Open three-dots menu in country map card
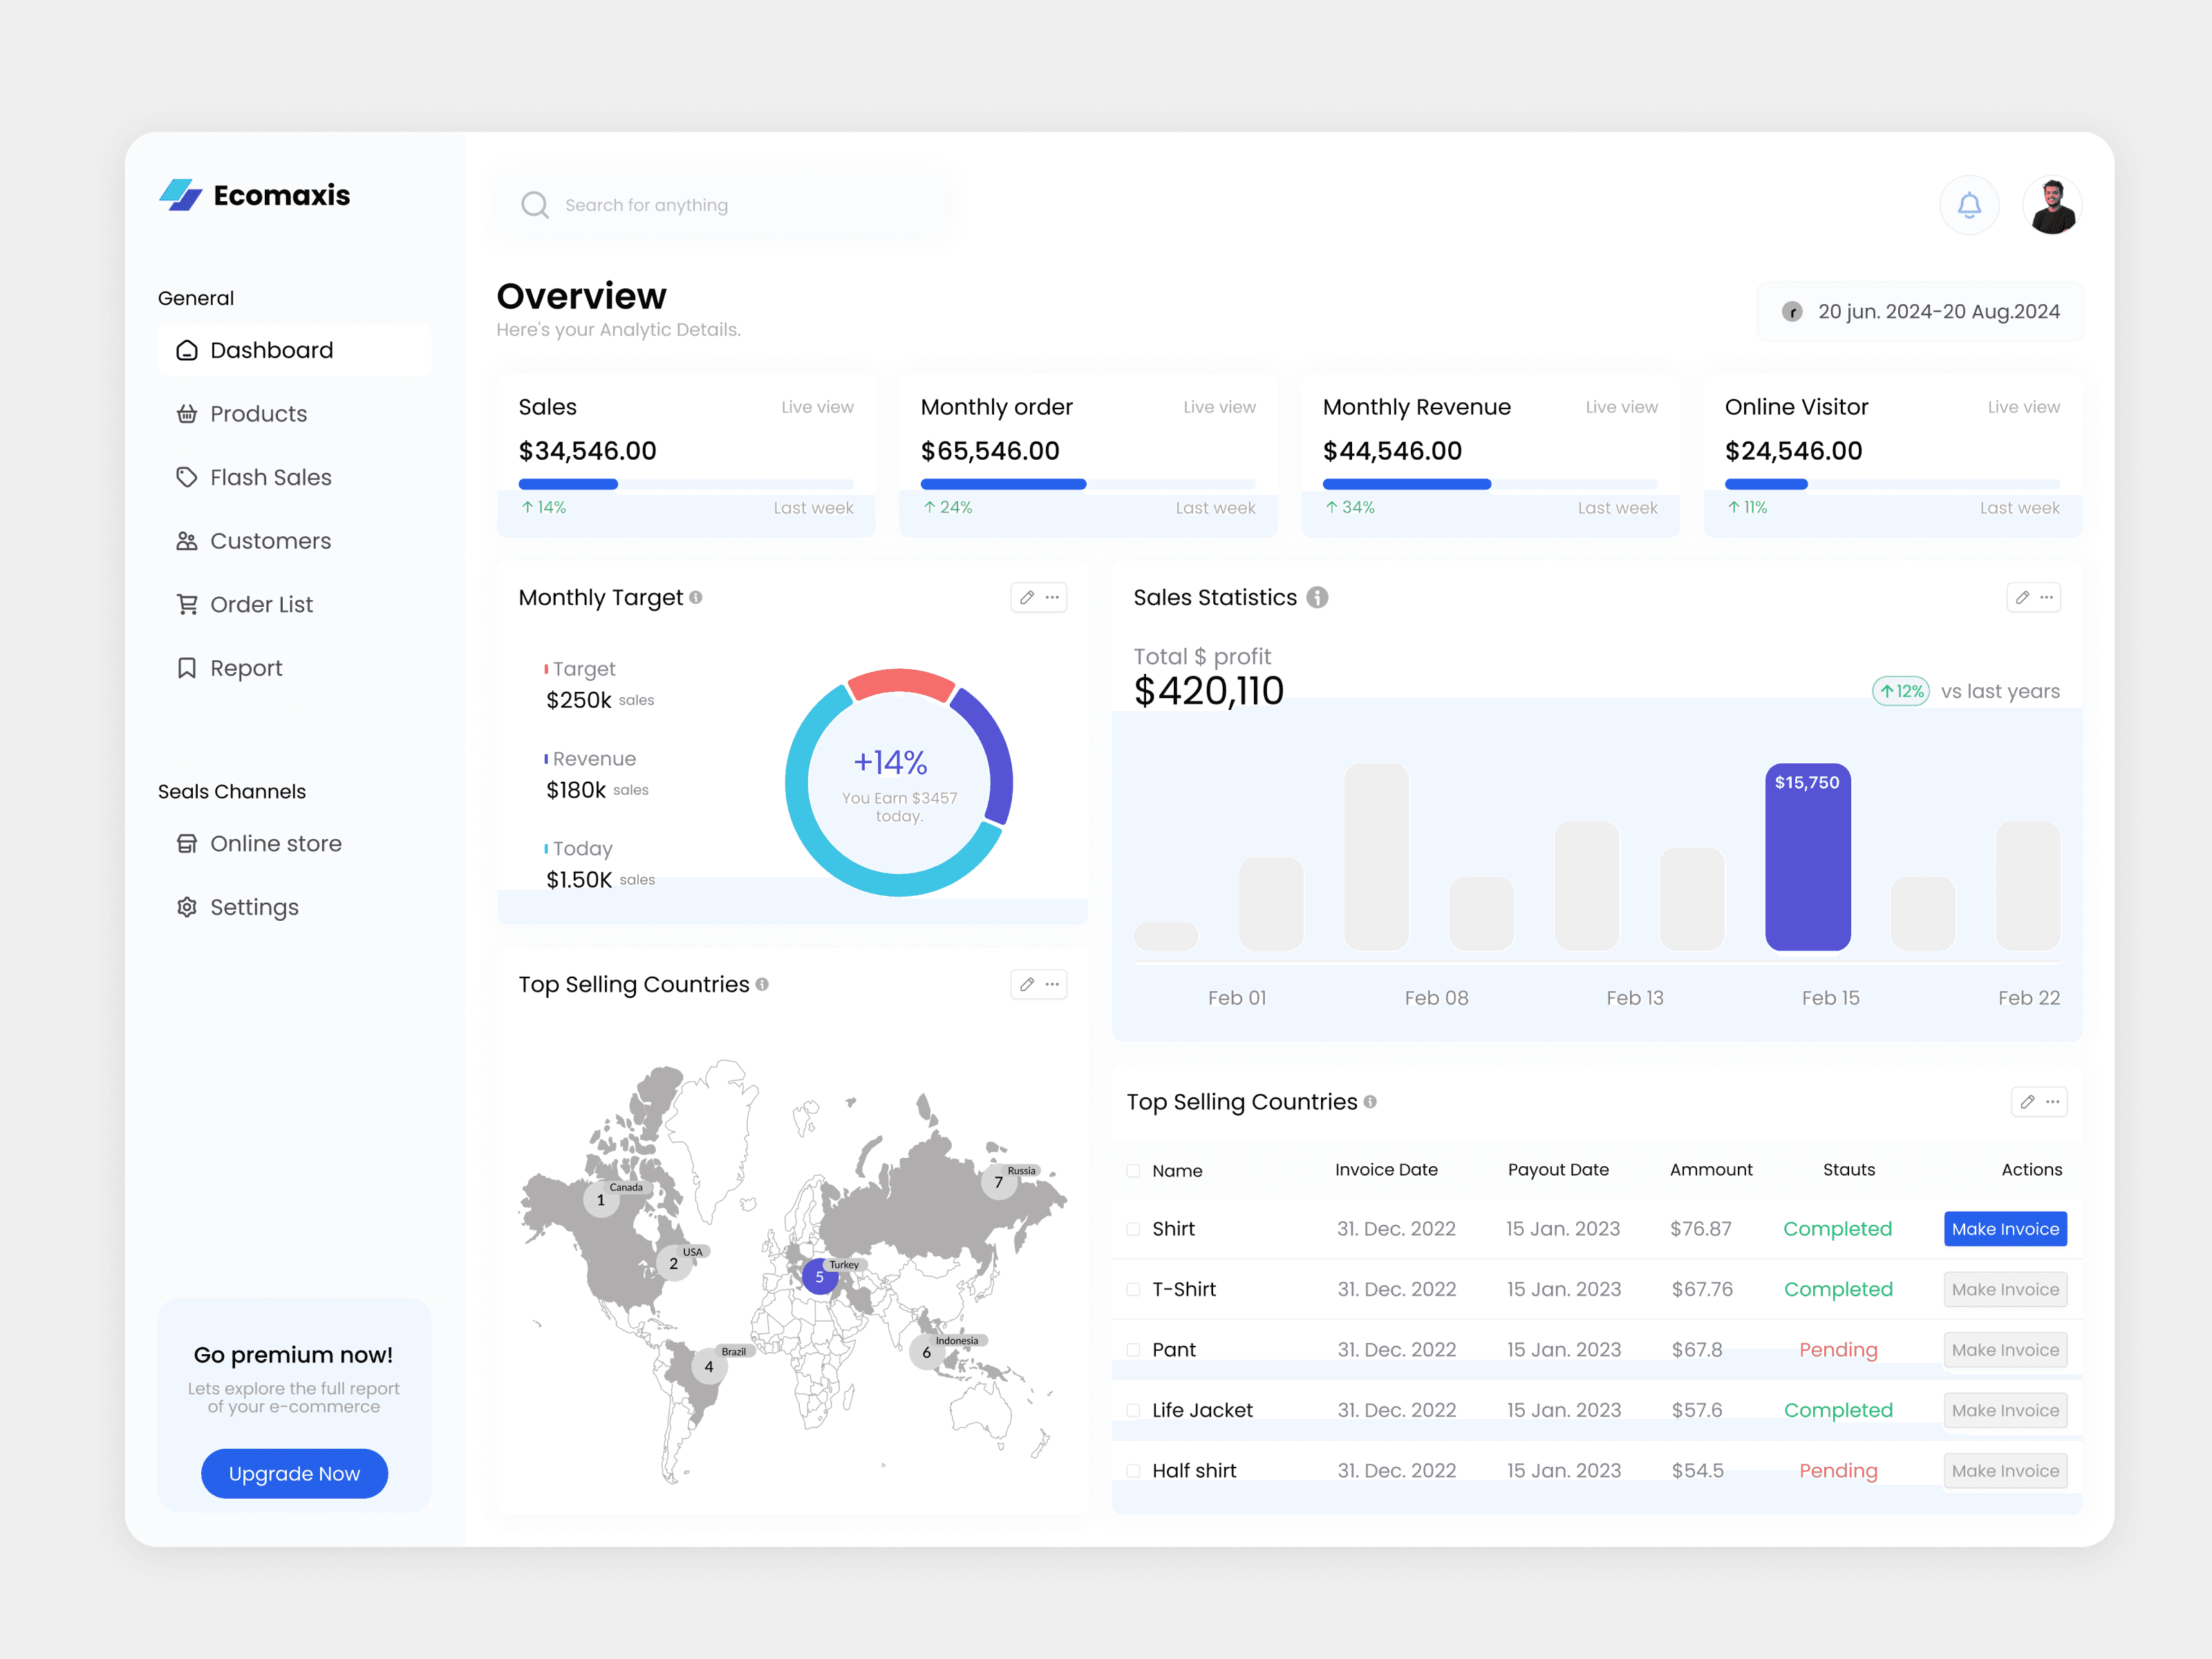This screenshot has height=1659, width=2212. click(1052, 984)
